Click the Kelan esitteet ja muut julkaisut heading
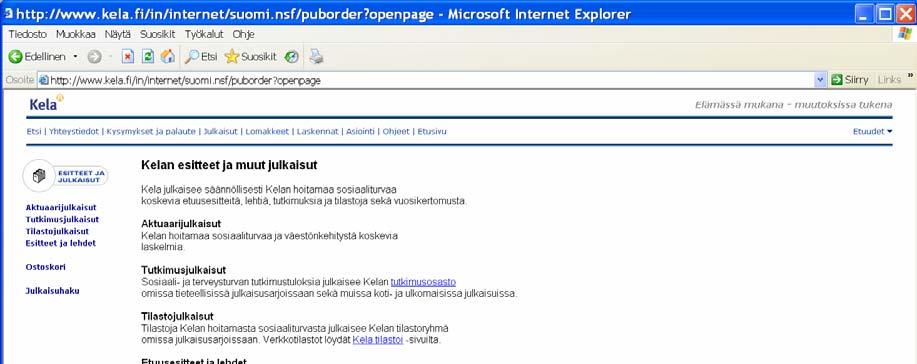Viewport: 917px width, 364px height. [x=229, y=165]
